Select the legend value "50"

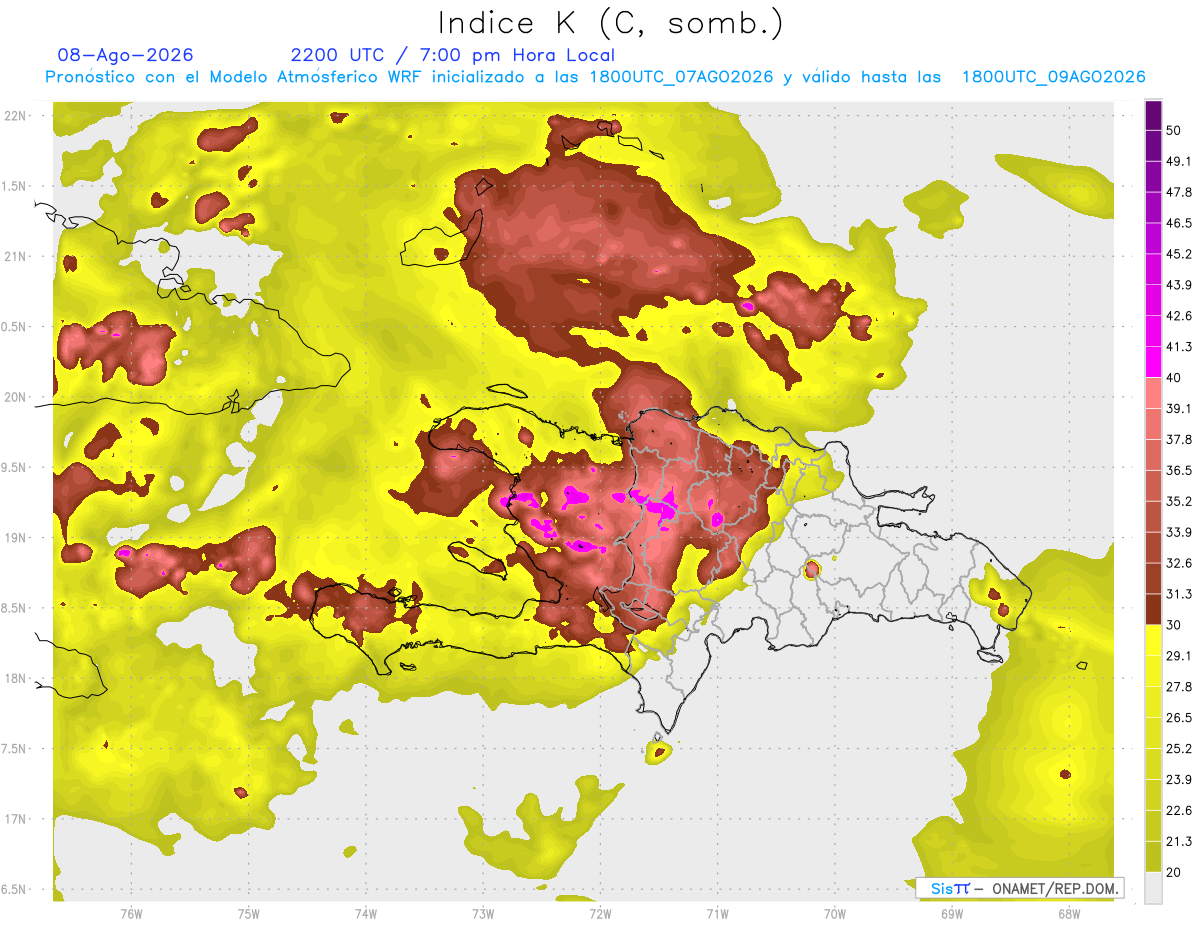click(1175, 131)
